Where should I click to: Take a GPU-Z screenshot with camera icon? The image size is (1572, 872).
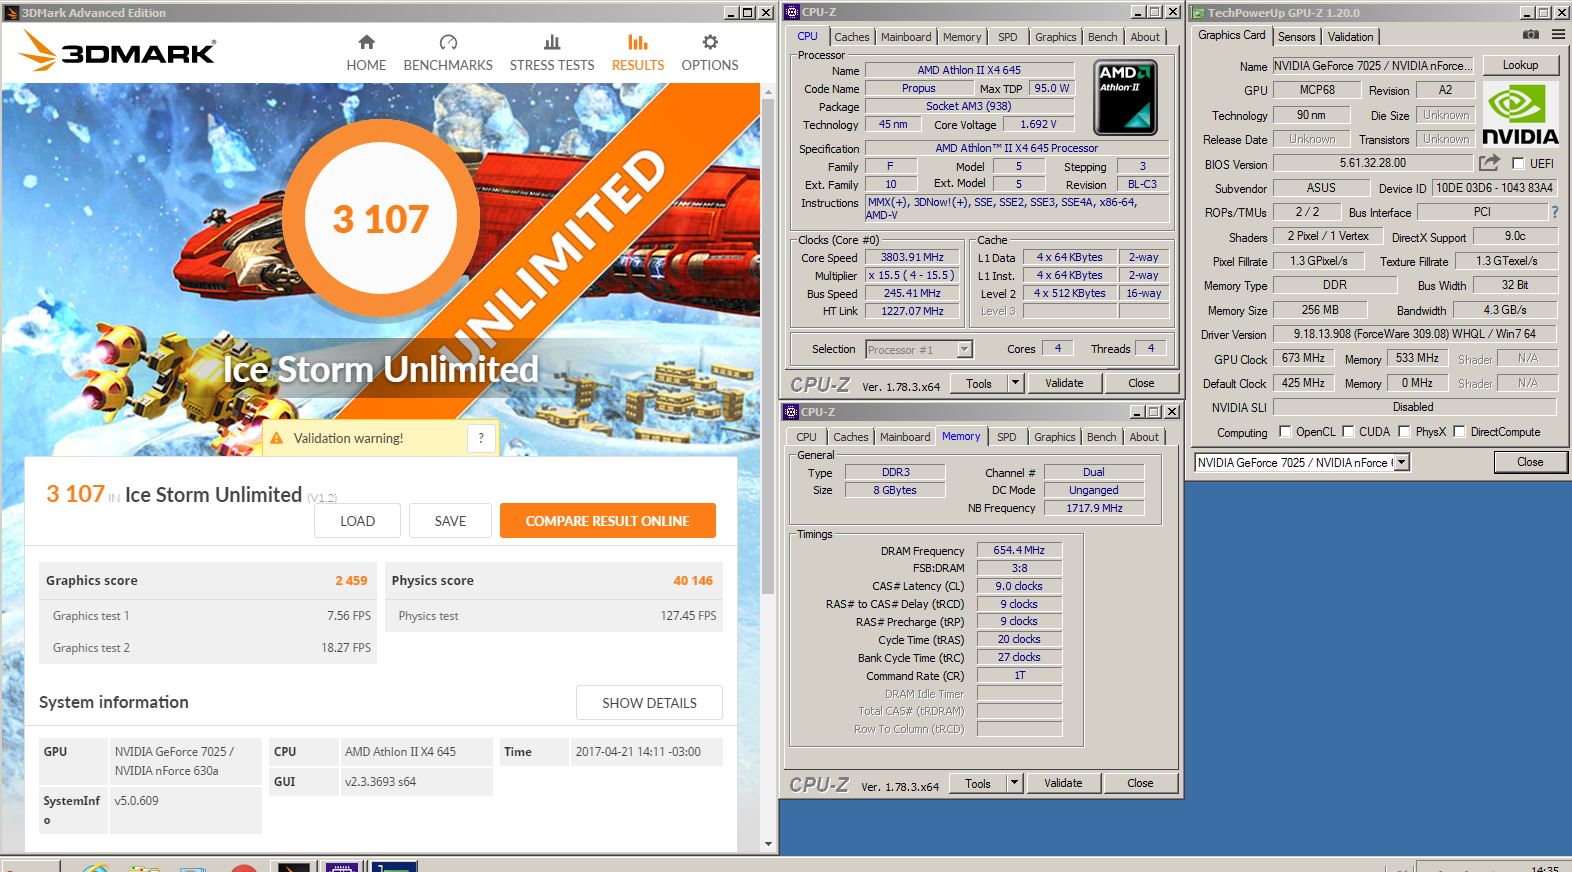click(1531, 35)
